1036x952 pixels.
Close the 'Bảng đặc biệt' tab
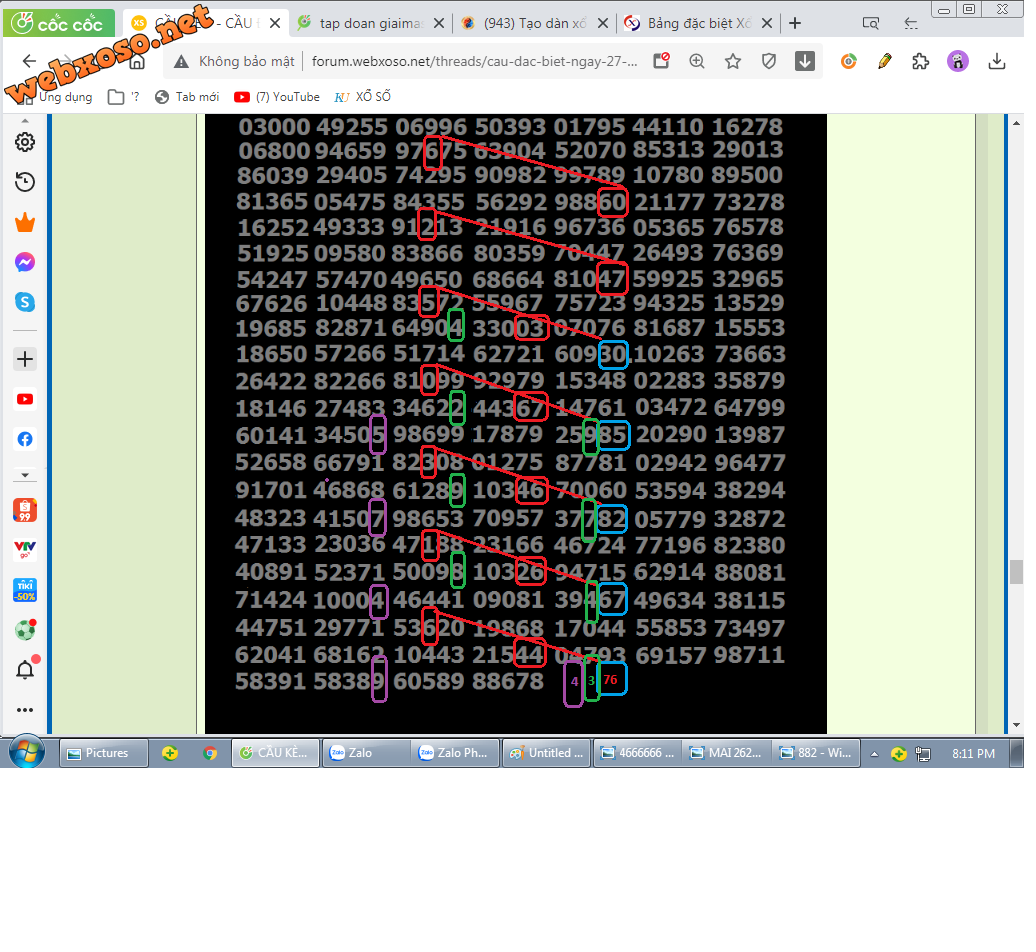click(x=767, y=23)
